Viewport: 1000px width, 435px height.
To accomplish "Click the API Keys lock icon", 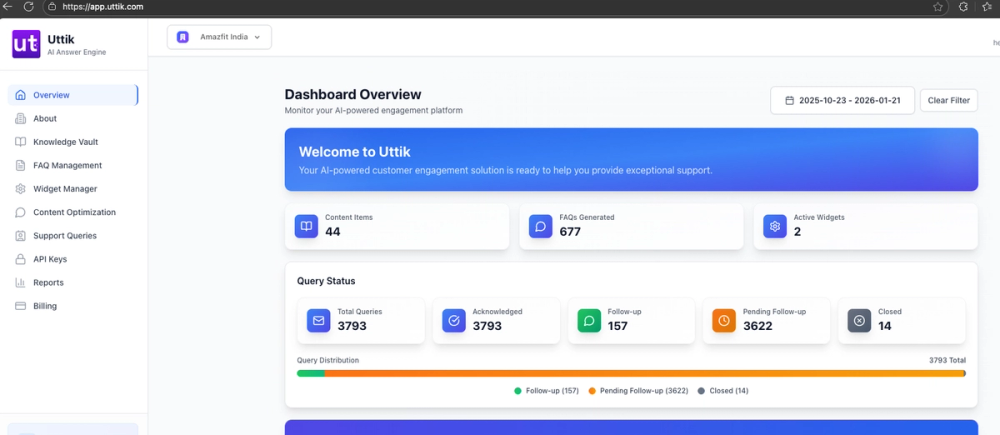I will (20, 259).
